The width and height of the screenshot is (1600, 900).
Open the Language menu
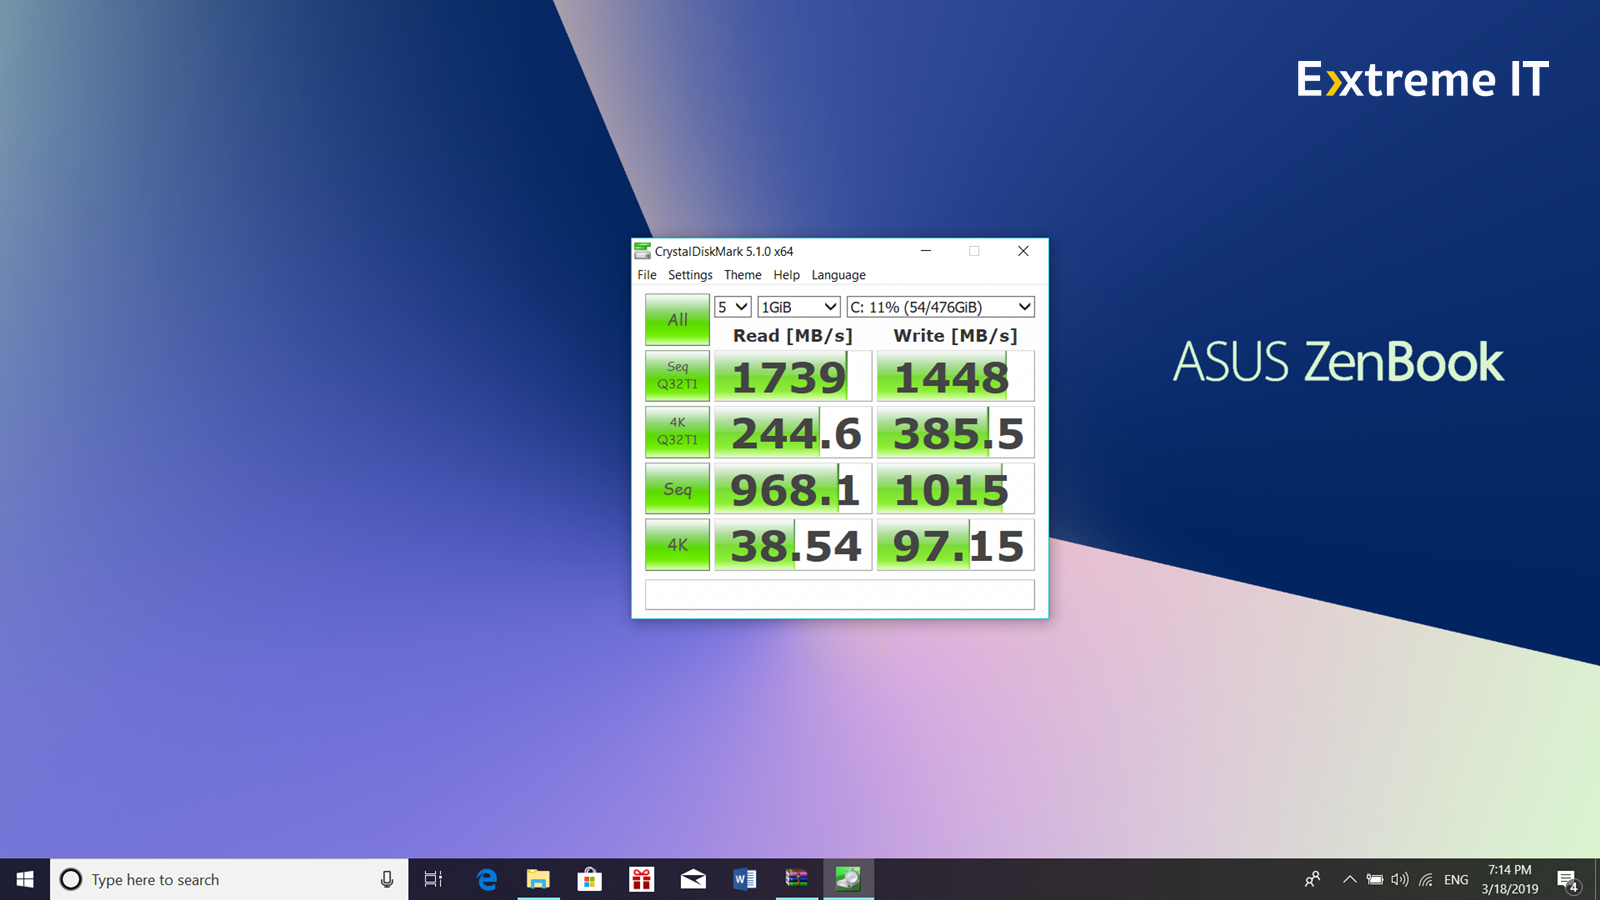[838, 275]
